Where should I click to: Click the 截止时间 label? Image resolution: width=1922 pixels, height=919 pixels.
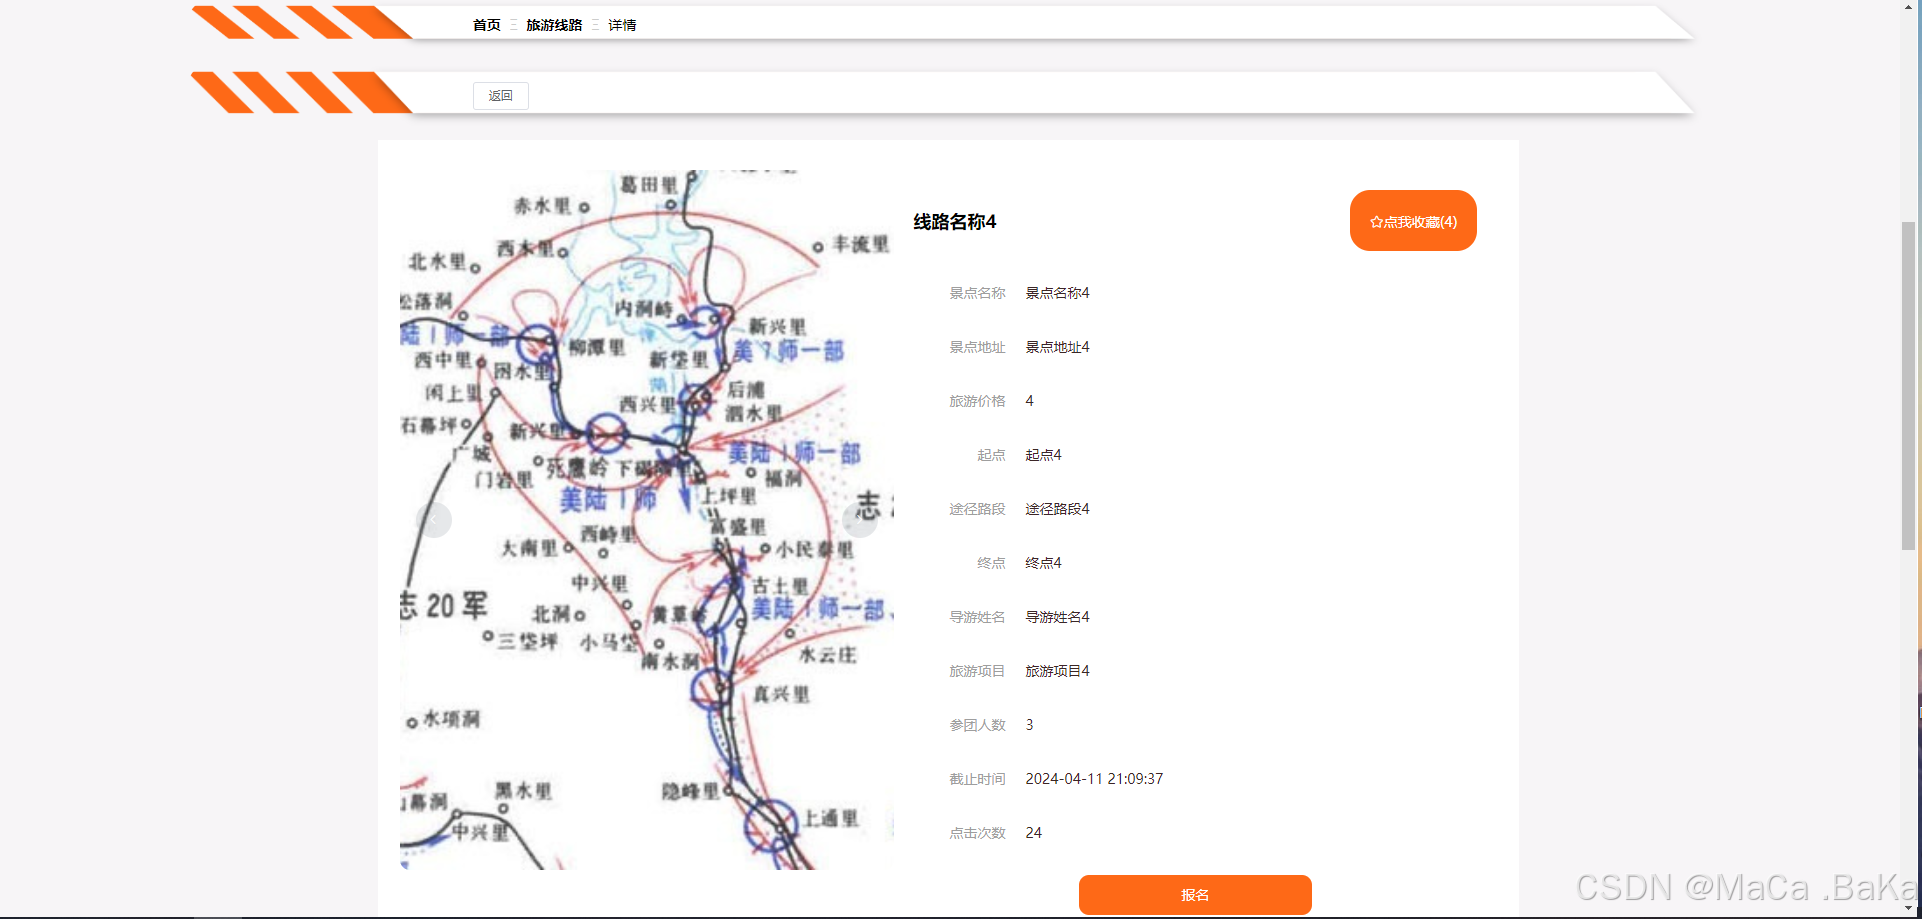(977, 779)
